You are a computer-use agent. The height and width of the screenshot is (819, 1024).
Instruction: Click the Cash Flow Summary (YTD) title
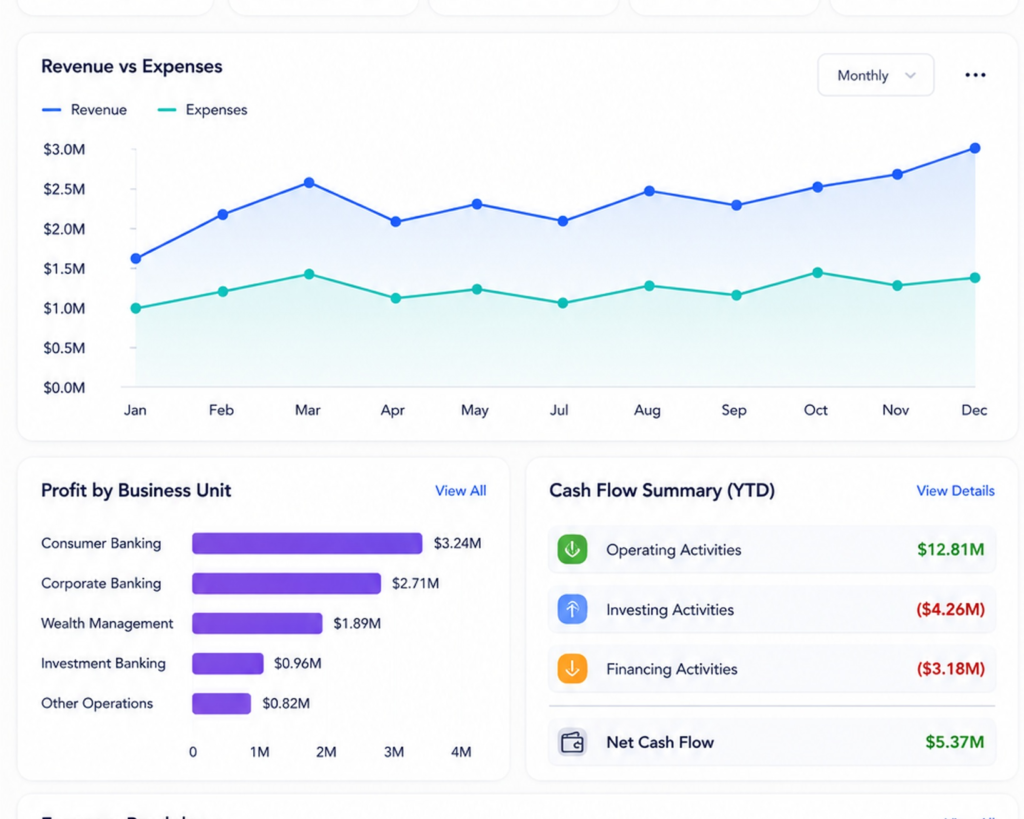coord(662,490)
